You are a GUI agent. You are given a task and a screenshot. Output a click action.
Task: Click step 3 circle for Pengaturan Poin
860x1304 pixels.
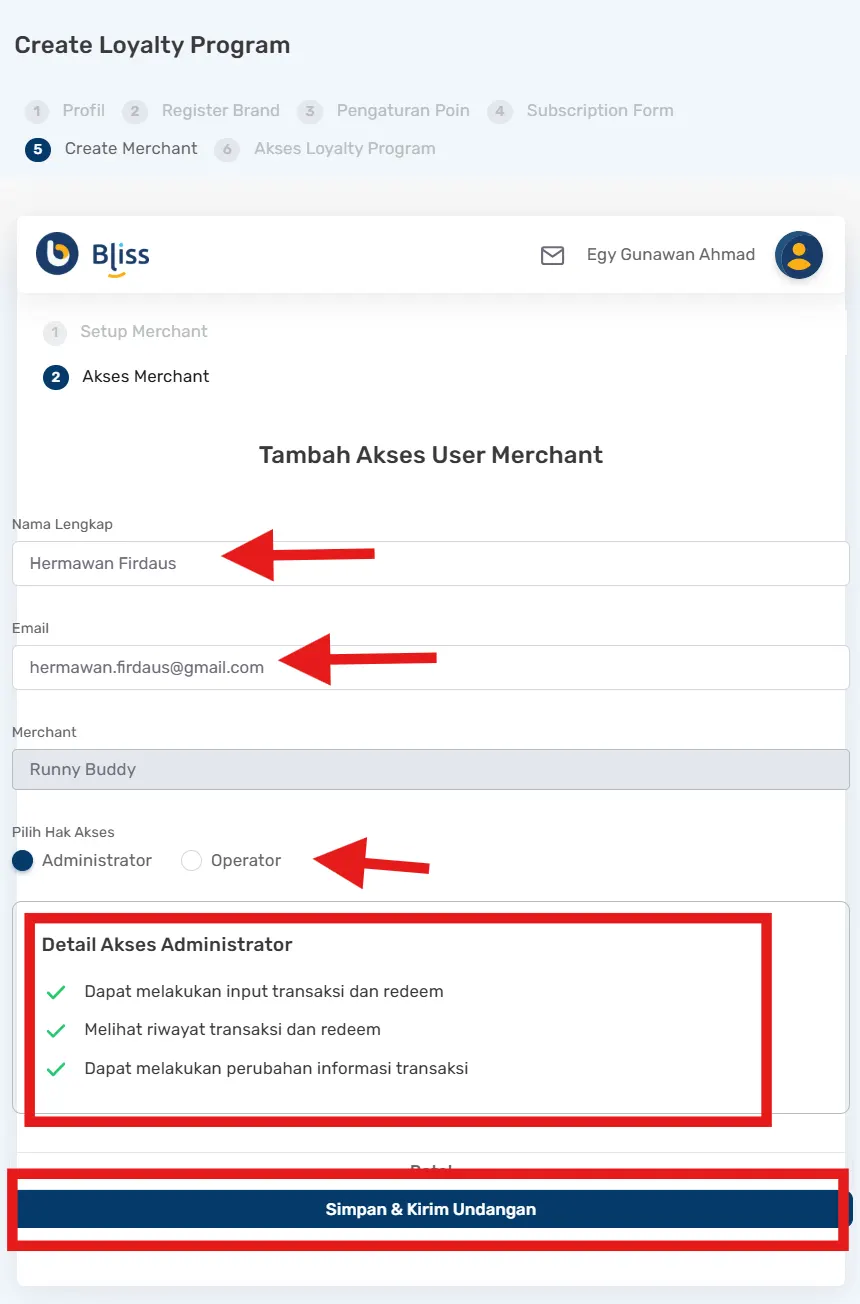310,111
